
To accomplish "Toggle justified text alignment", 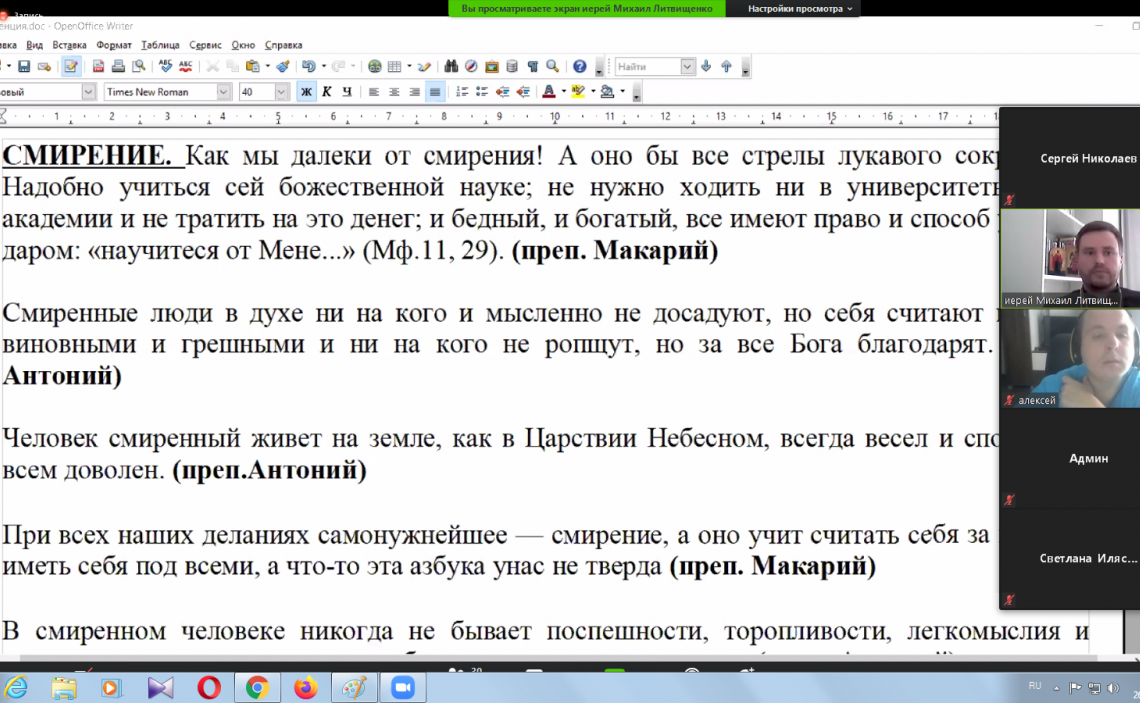I will [x=434, y=92].
